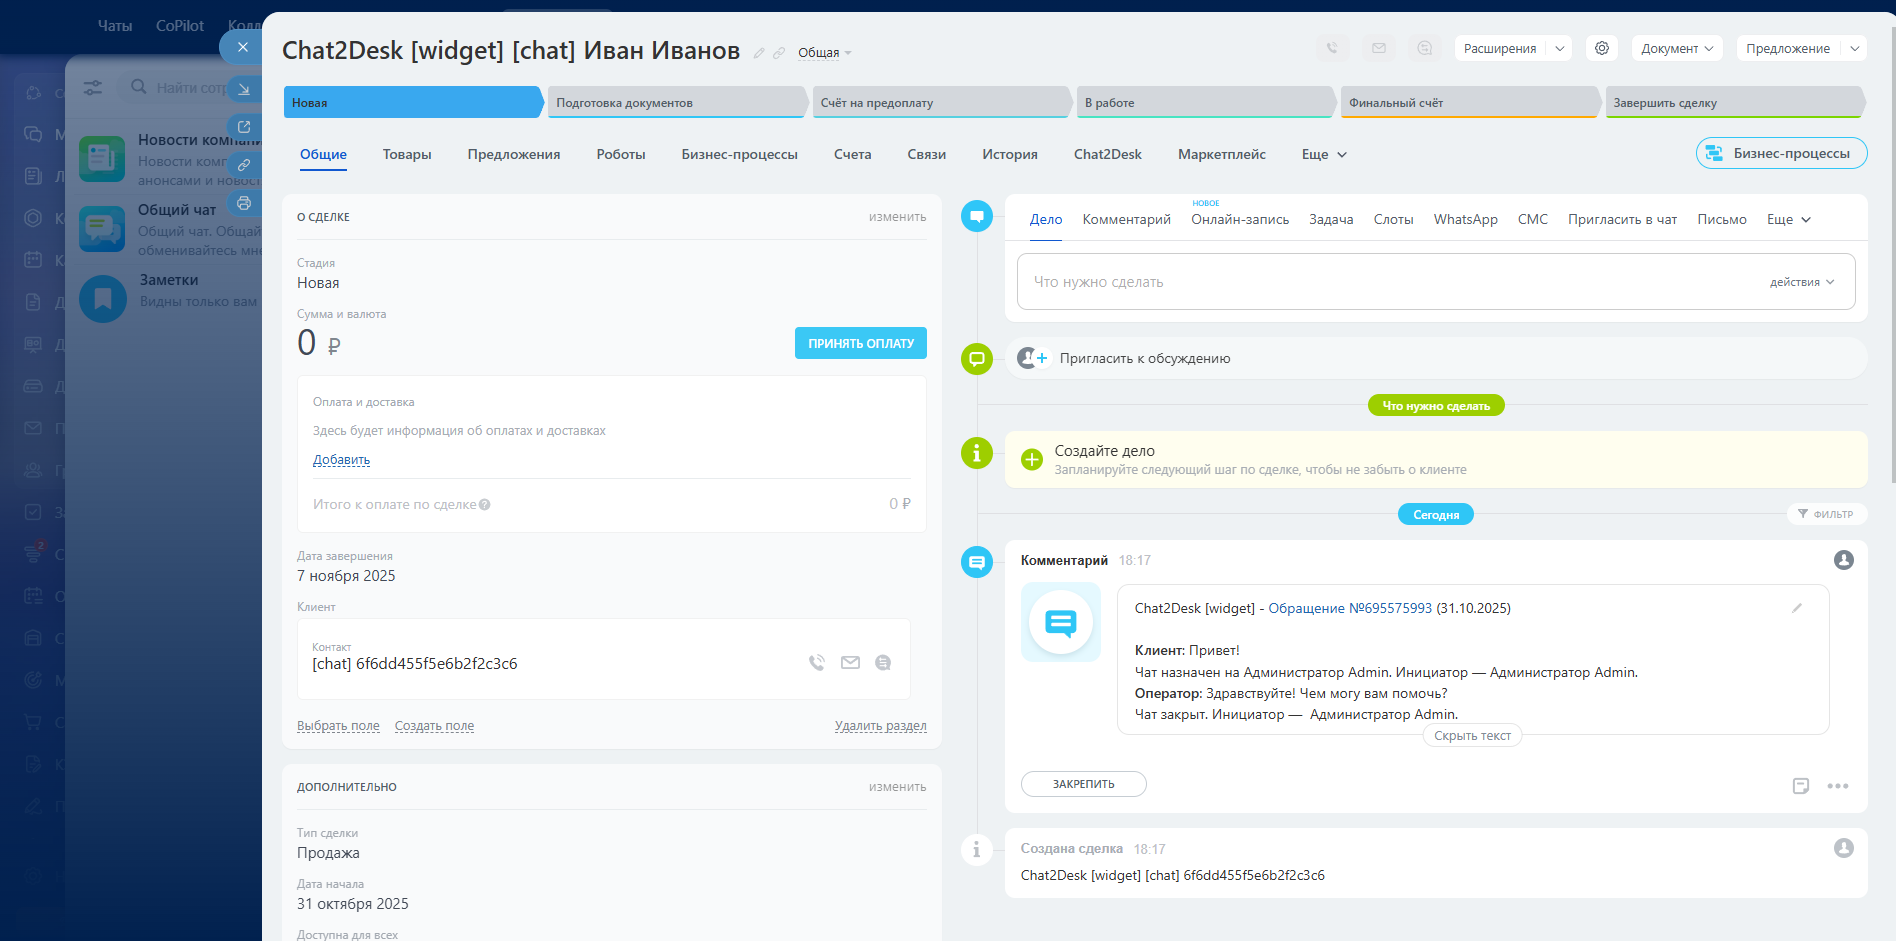Click the green plus icon to create a deal activity
1896x941 pixels.
[x=1032, y=460]
